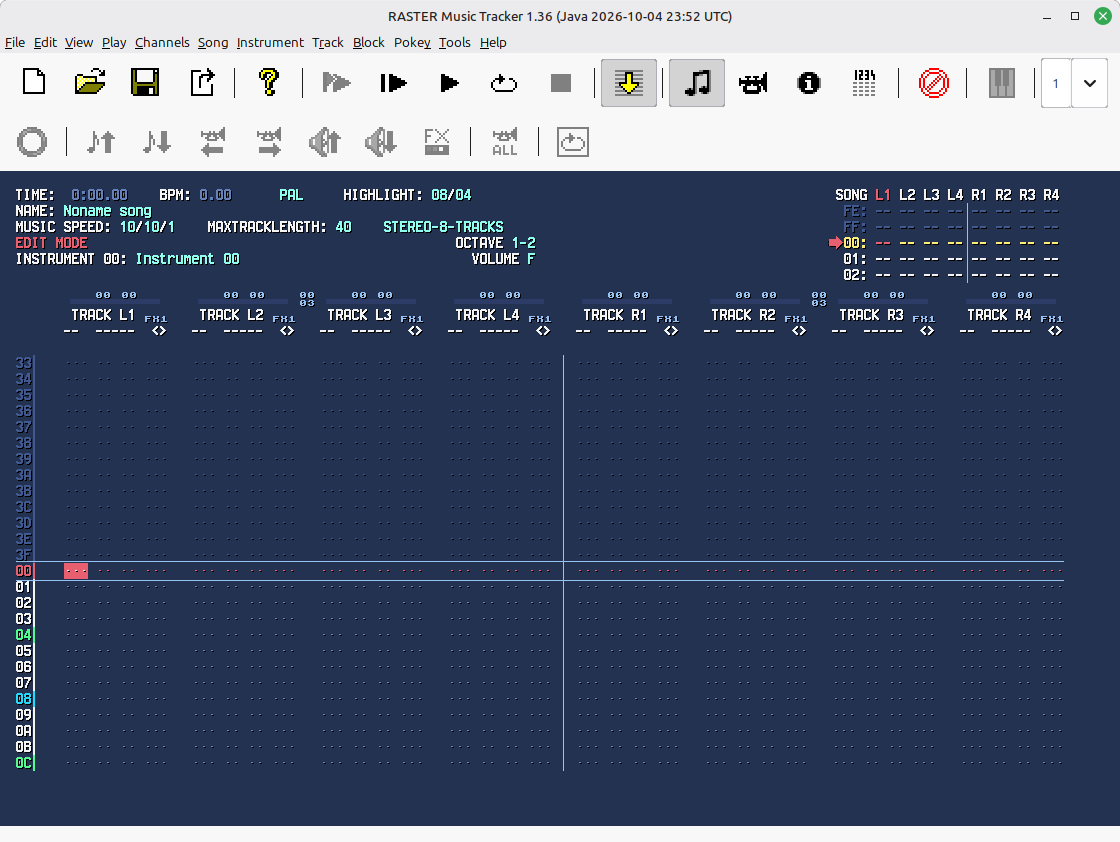Open the Channels menu

tap(162, 42)
